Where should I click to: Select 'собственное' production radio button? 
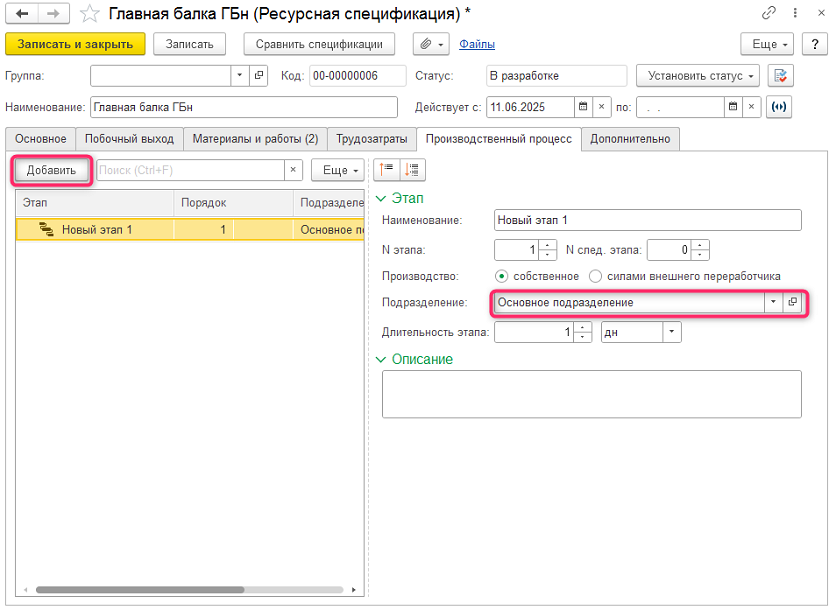point(502,276)
